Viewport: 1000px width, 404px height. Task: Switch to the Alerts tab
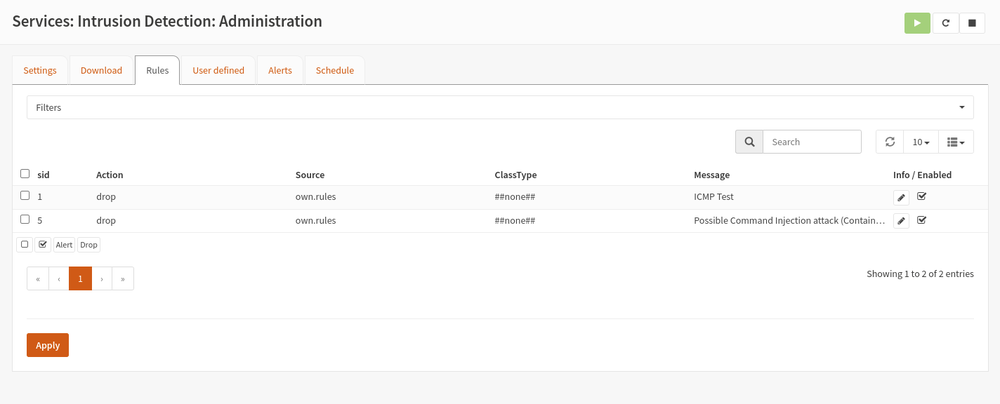280,70
